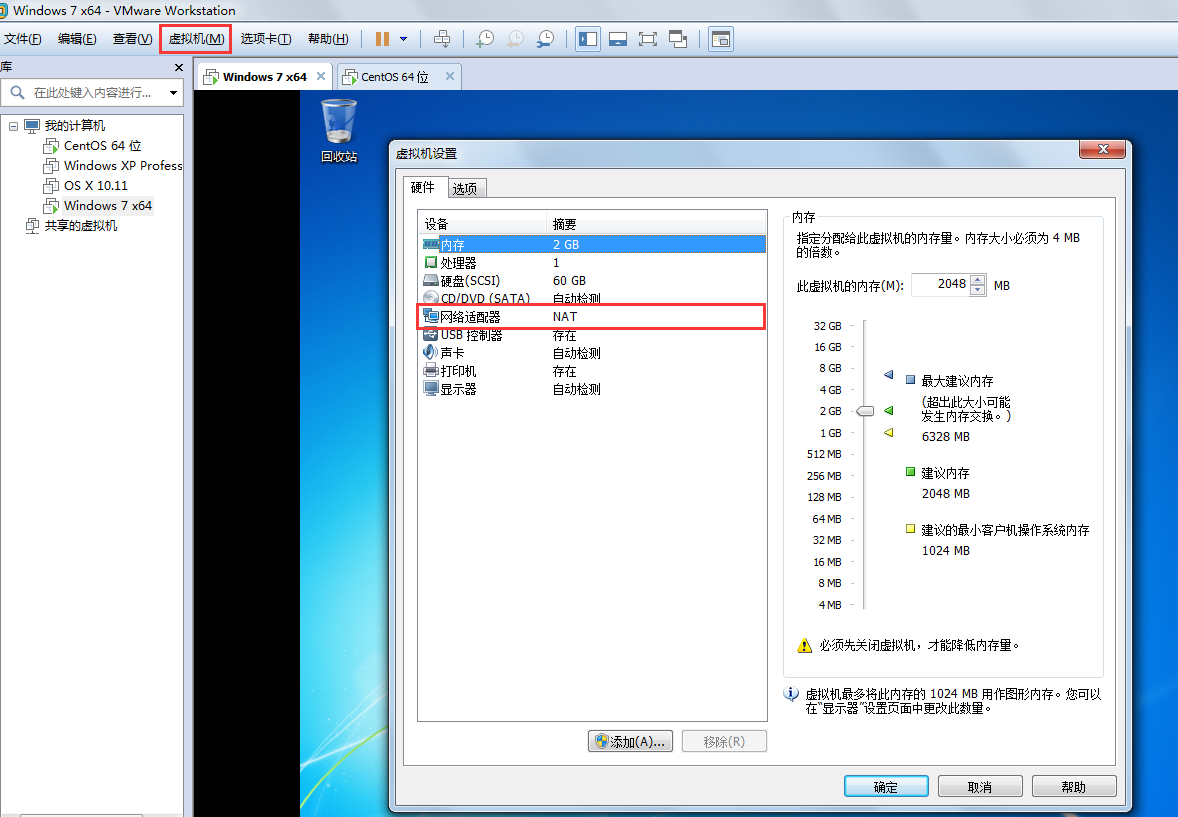The height and width of the screenshot is (817, 1178).
Task: Increase memory with the spinner up arrow
Action: point(977,280)
